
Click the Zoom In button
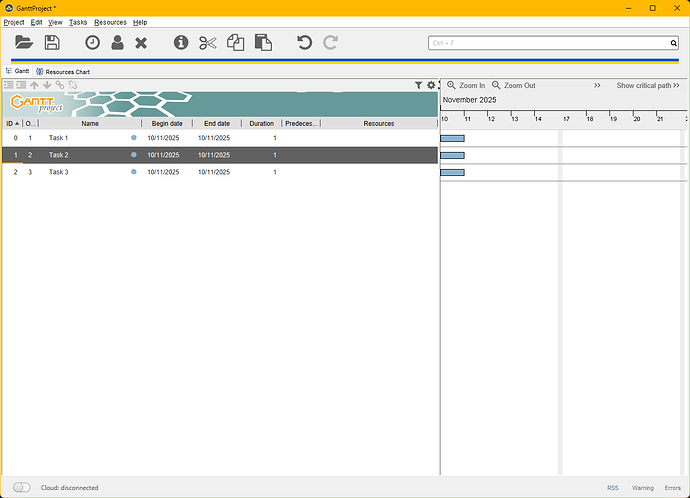click(x=466, y=86)
